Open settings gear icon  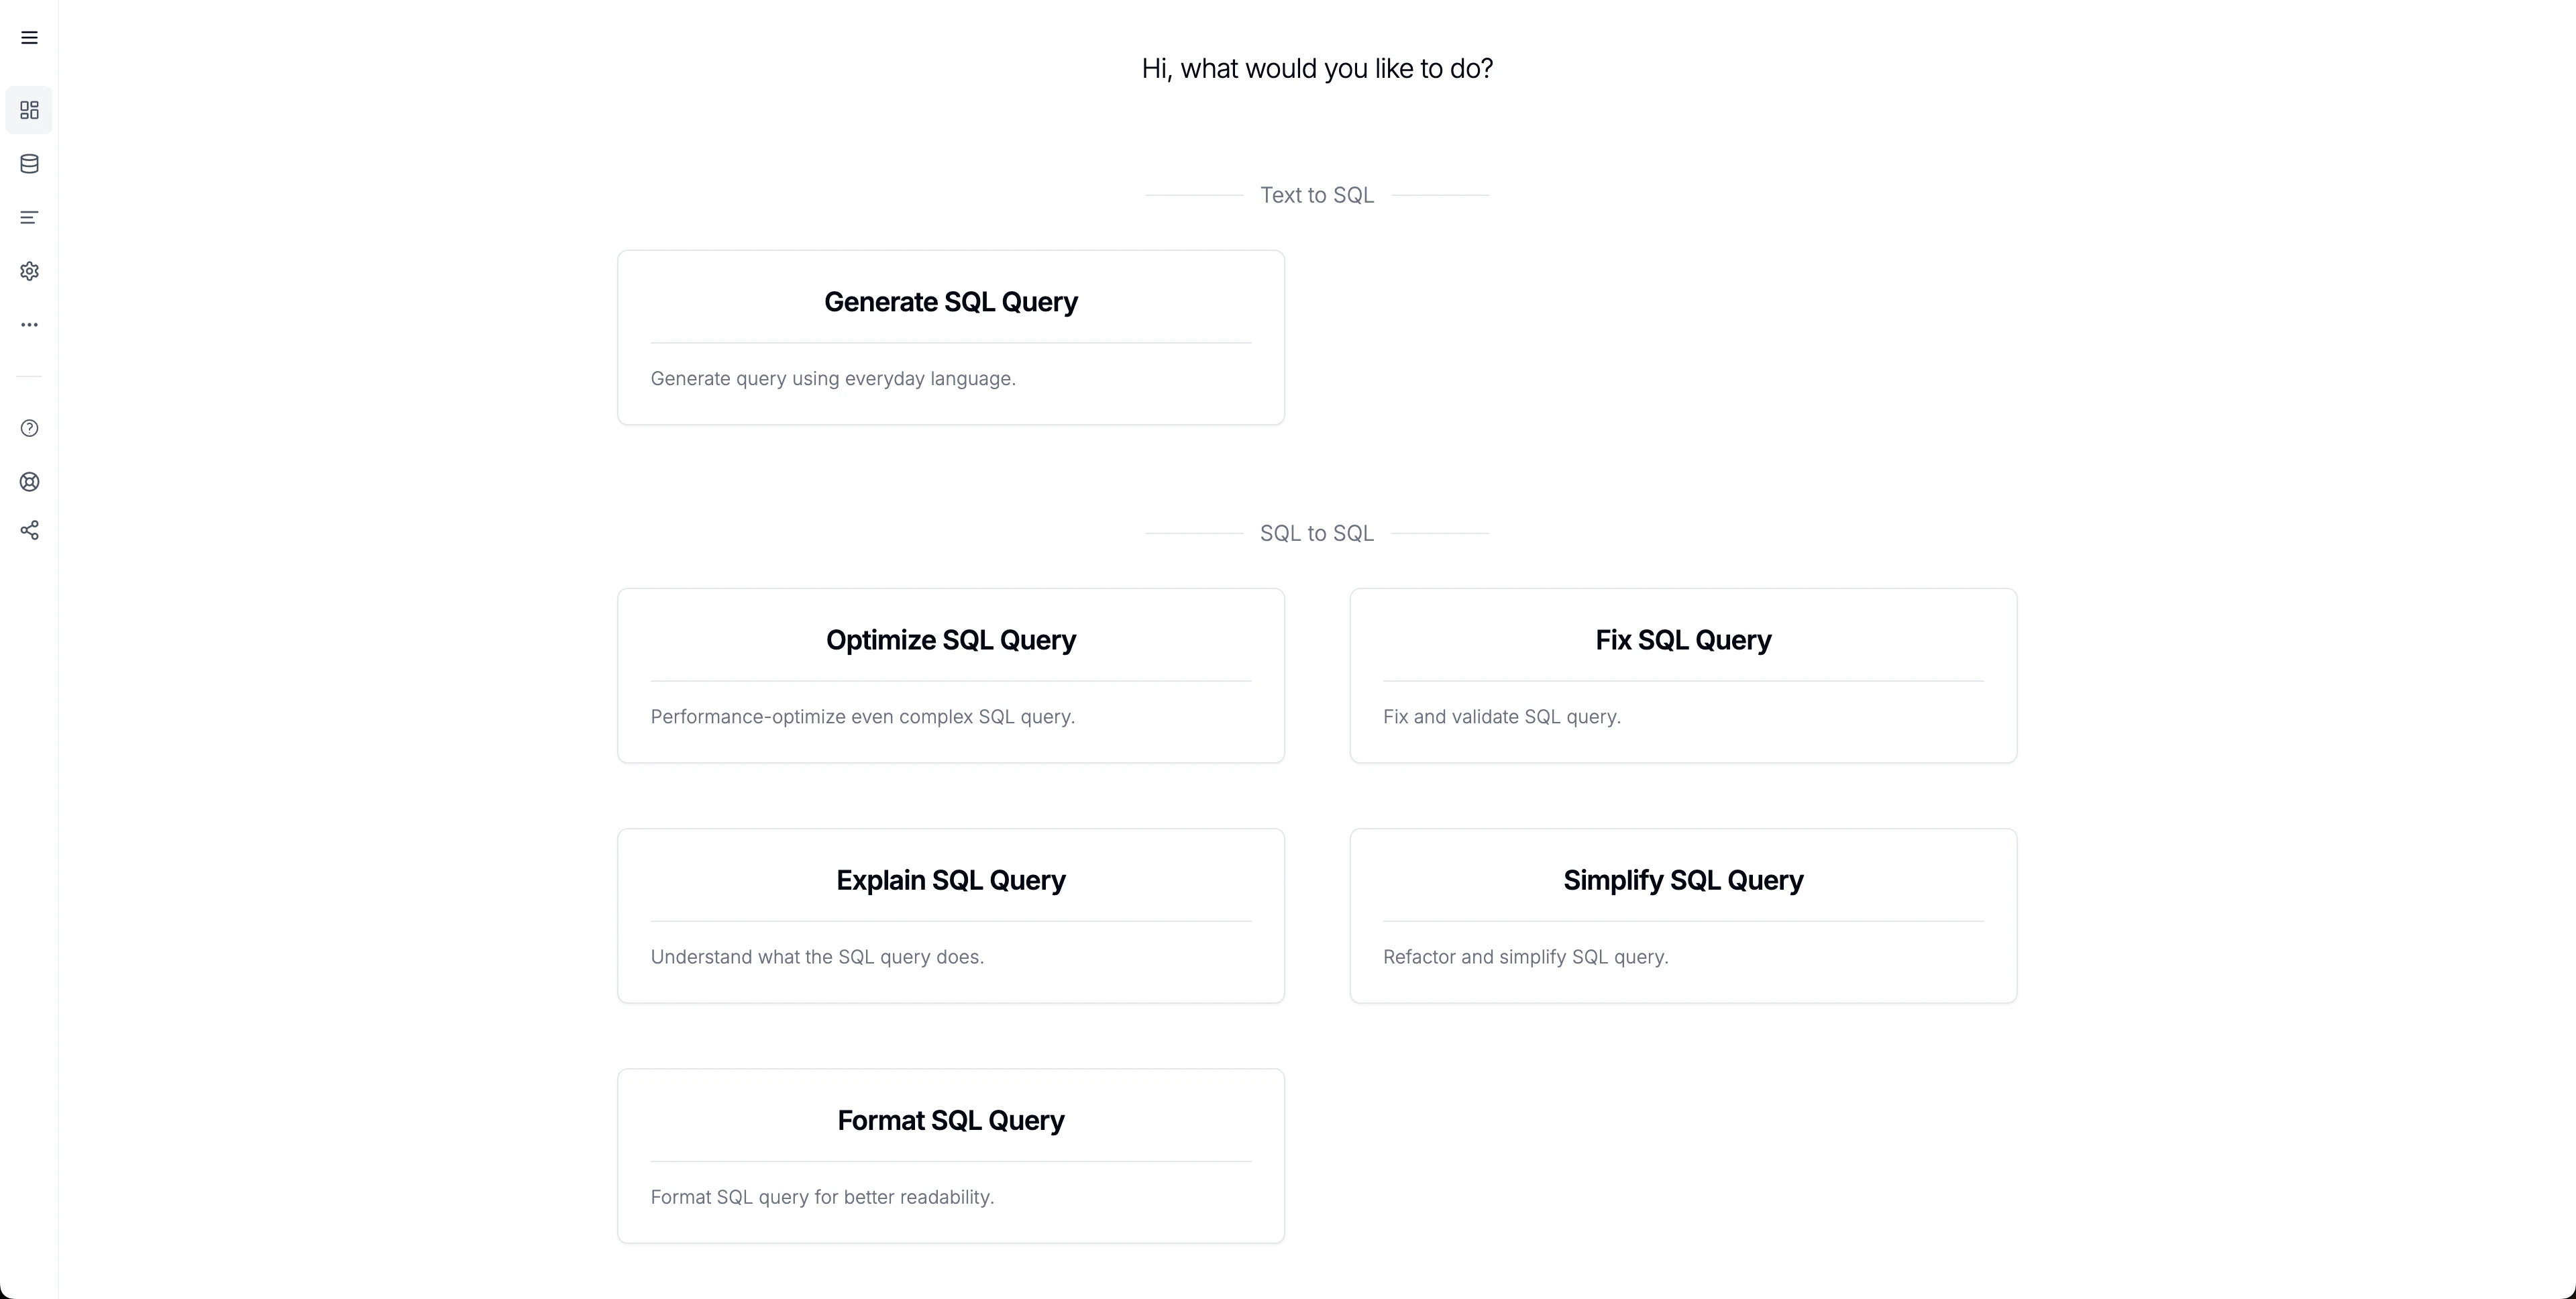coord(29,271)
